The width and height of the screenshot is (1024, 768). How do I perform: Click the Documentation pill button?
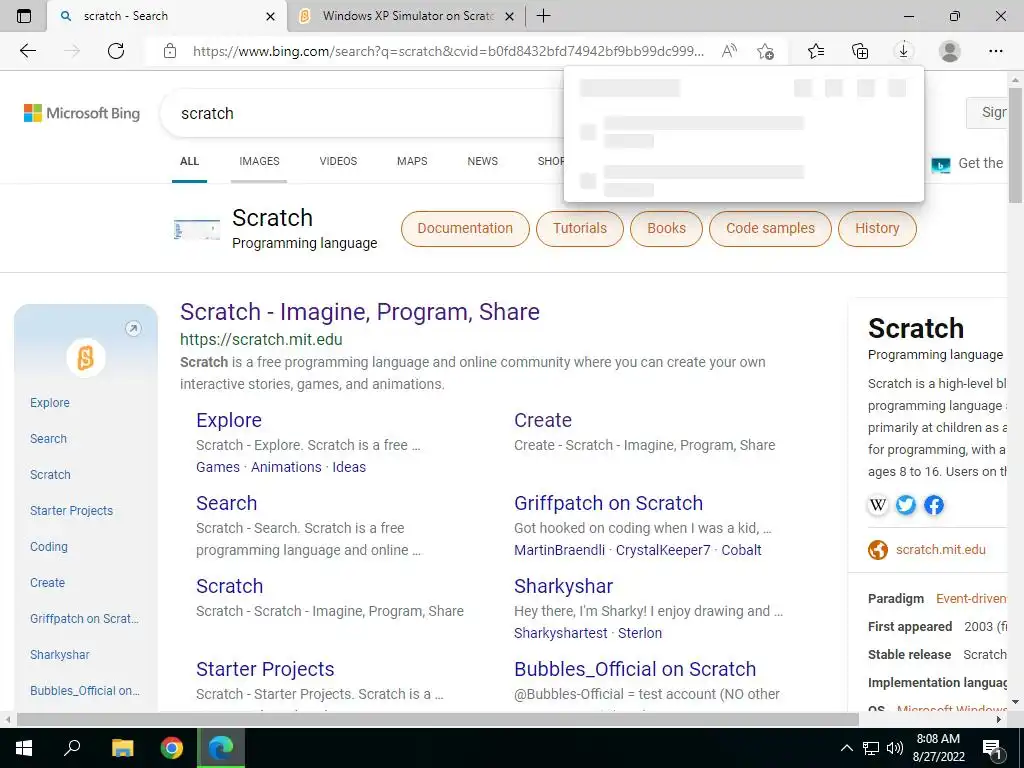(x=465, y=229)
